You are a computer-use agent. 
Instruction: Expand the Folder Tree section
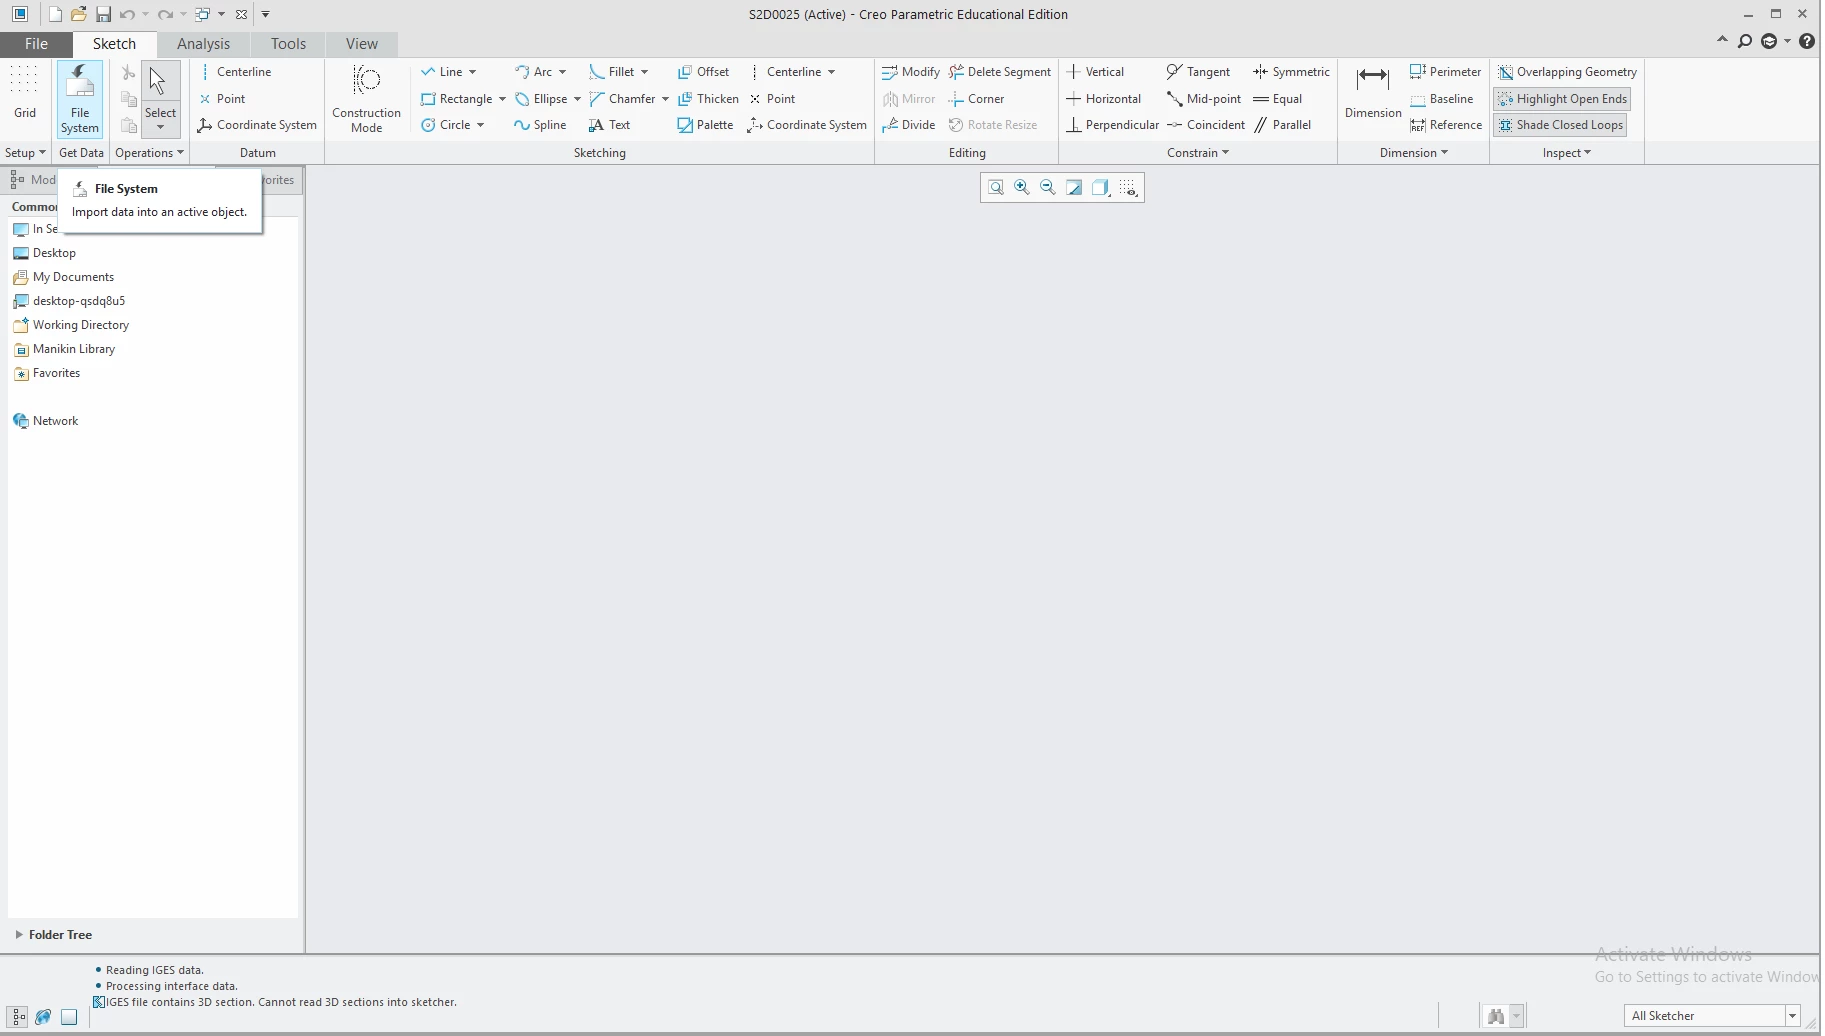point(19,935)
